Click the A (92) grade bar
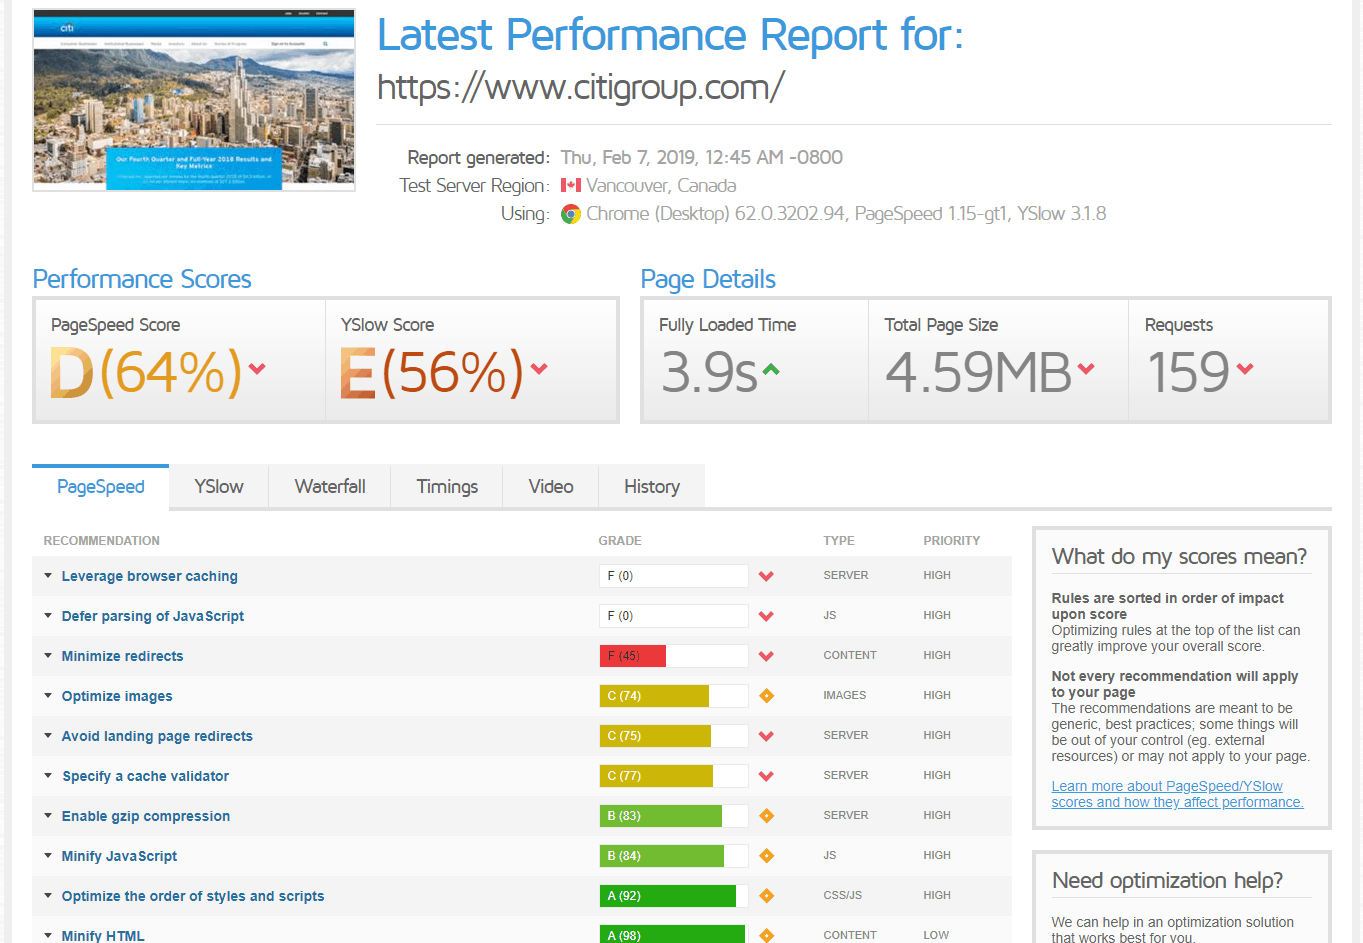The height and width of the screenshot is (943, 1363). coord(674,896)
